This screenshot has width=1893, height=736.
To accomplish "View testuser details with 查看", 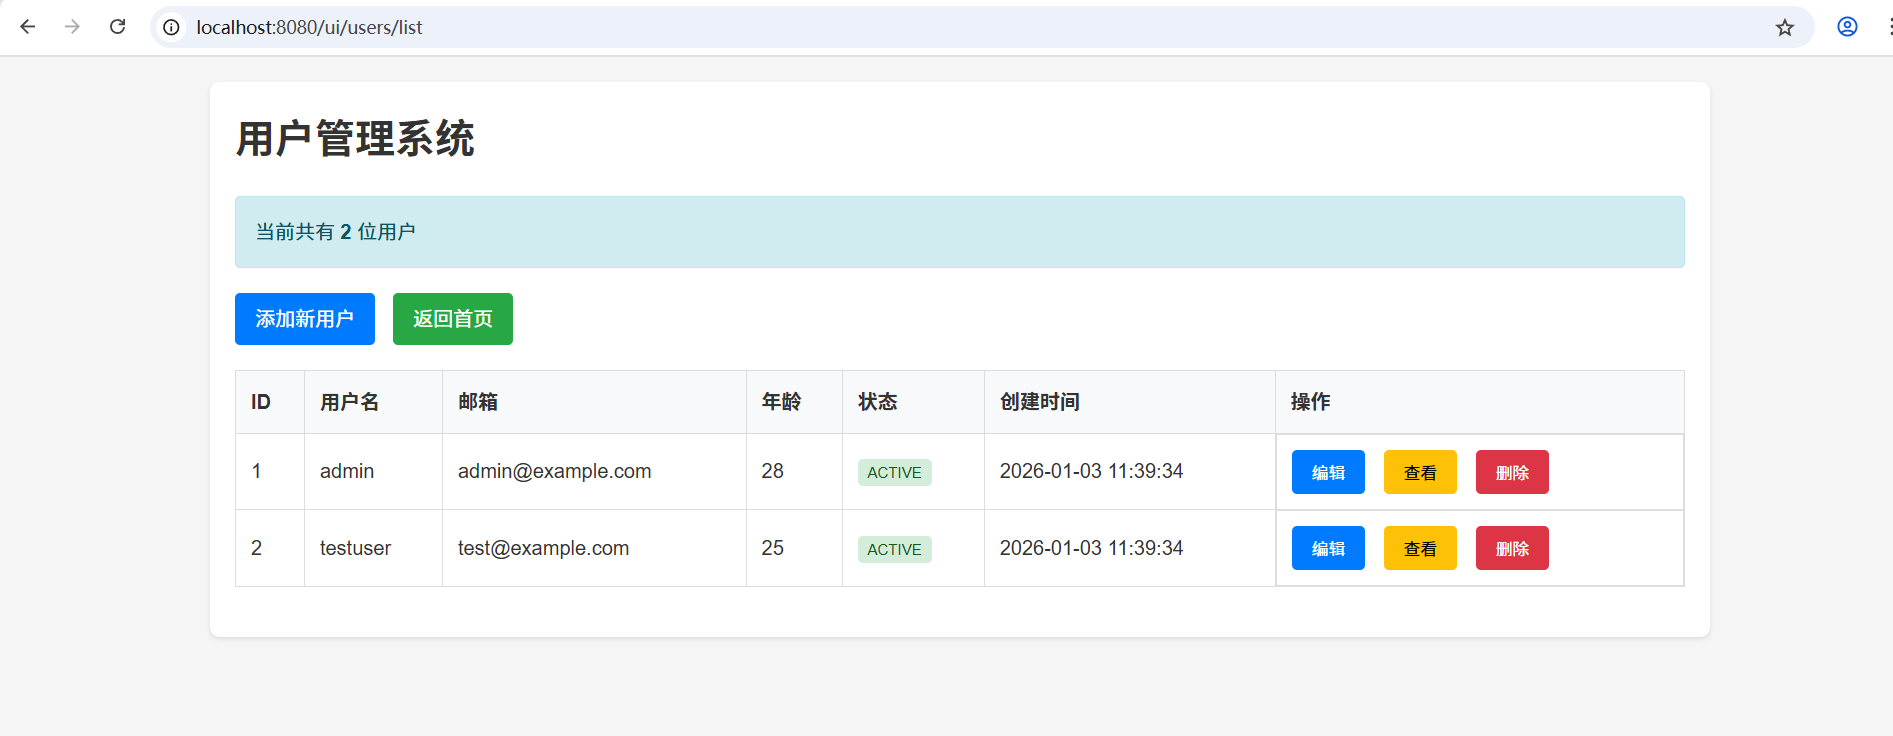I will [x=1420, y=548].
